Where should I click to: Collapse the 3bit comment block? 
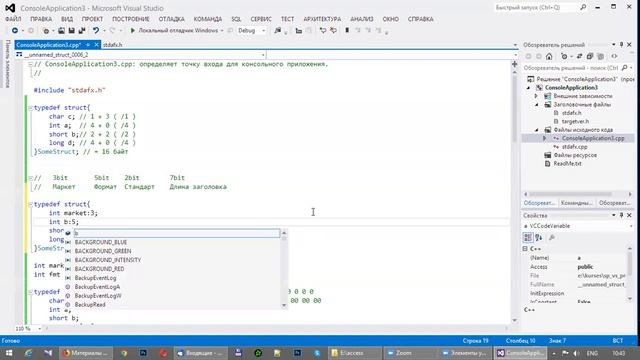pos(31,178)
